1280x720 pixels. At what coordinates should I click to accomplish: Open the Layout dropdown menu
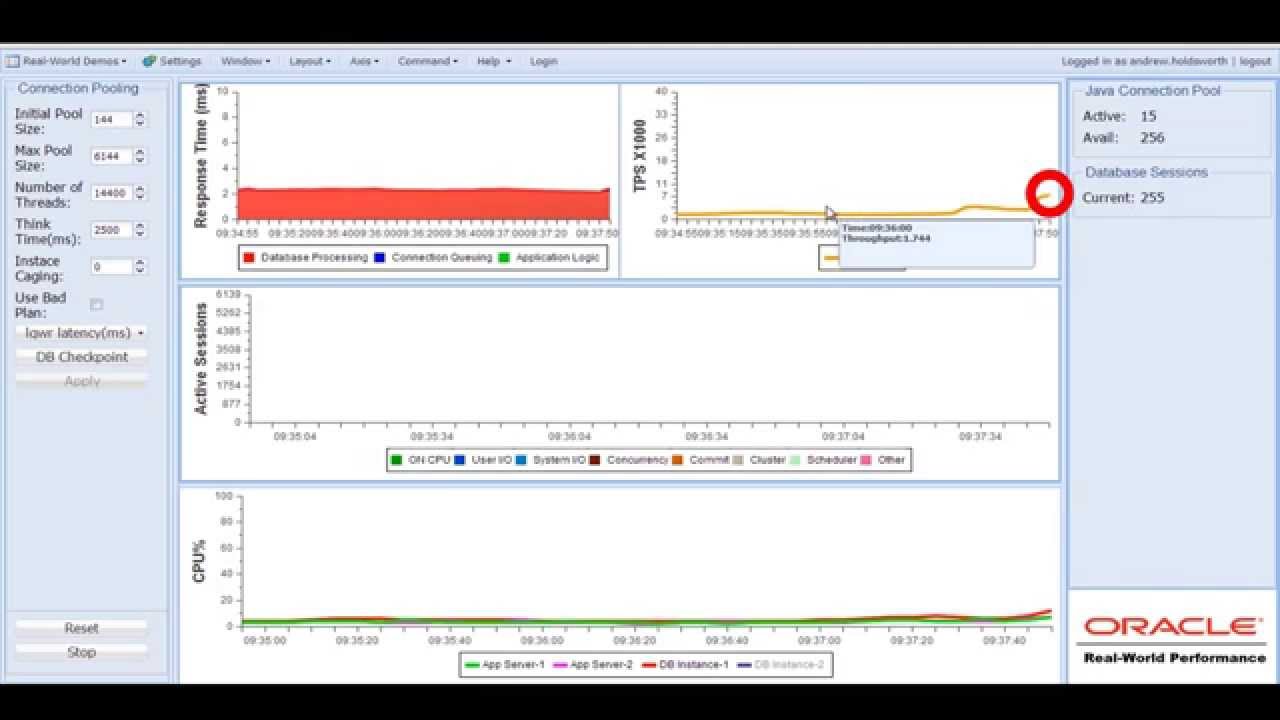[309, 61]
